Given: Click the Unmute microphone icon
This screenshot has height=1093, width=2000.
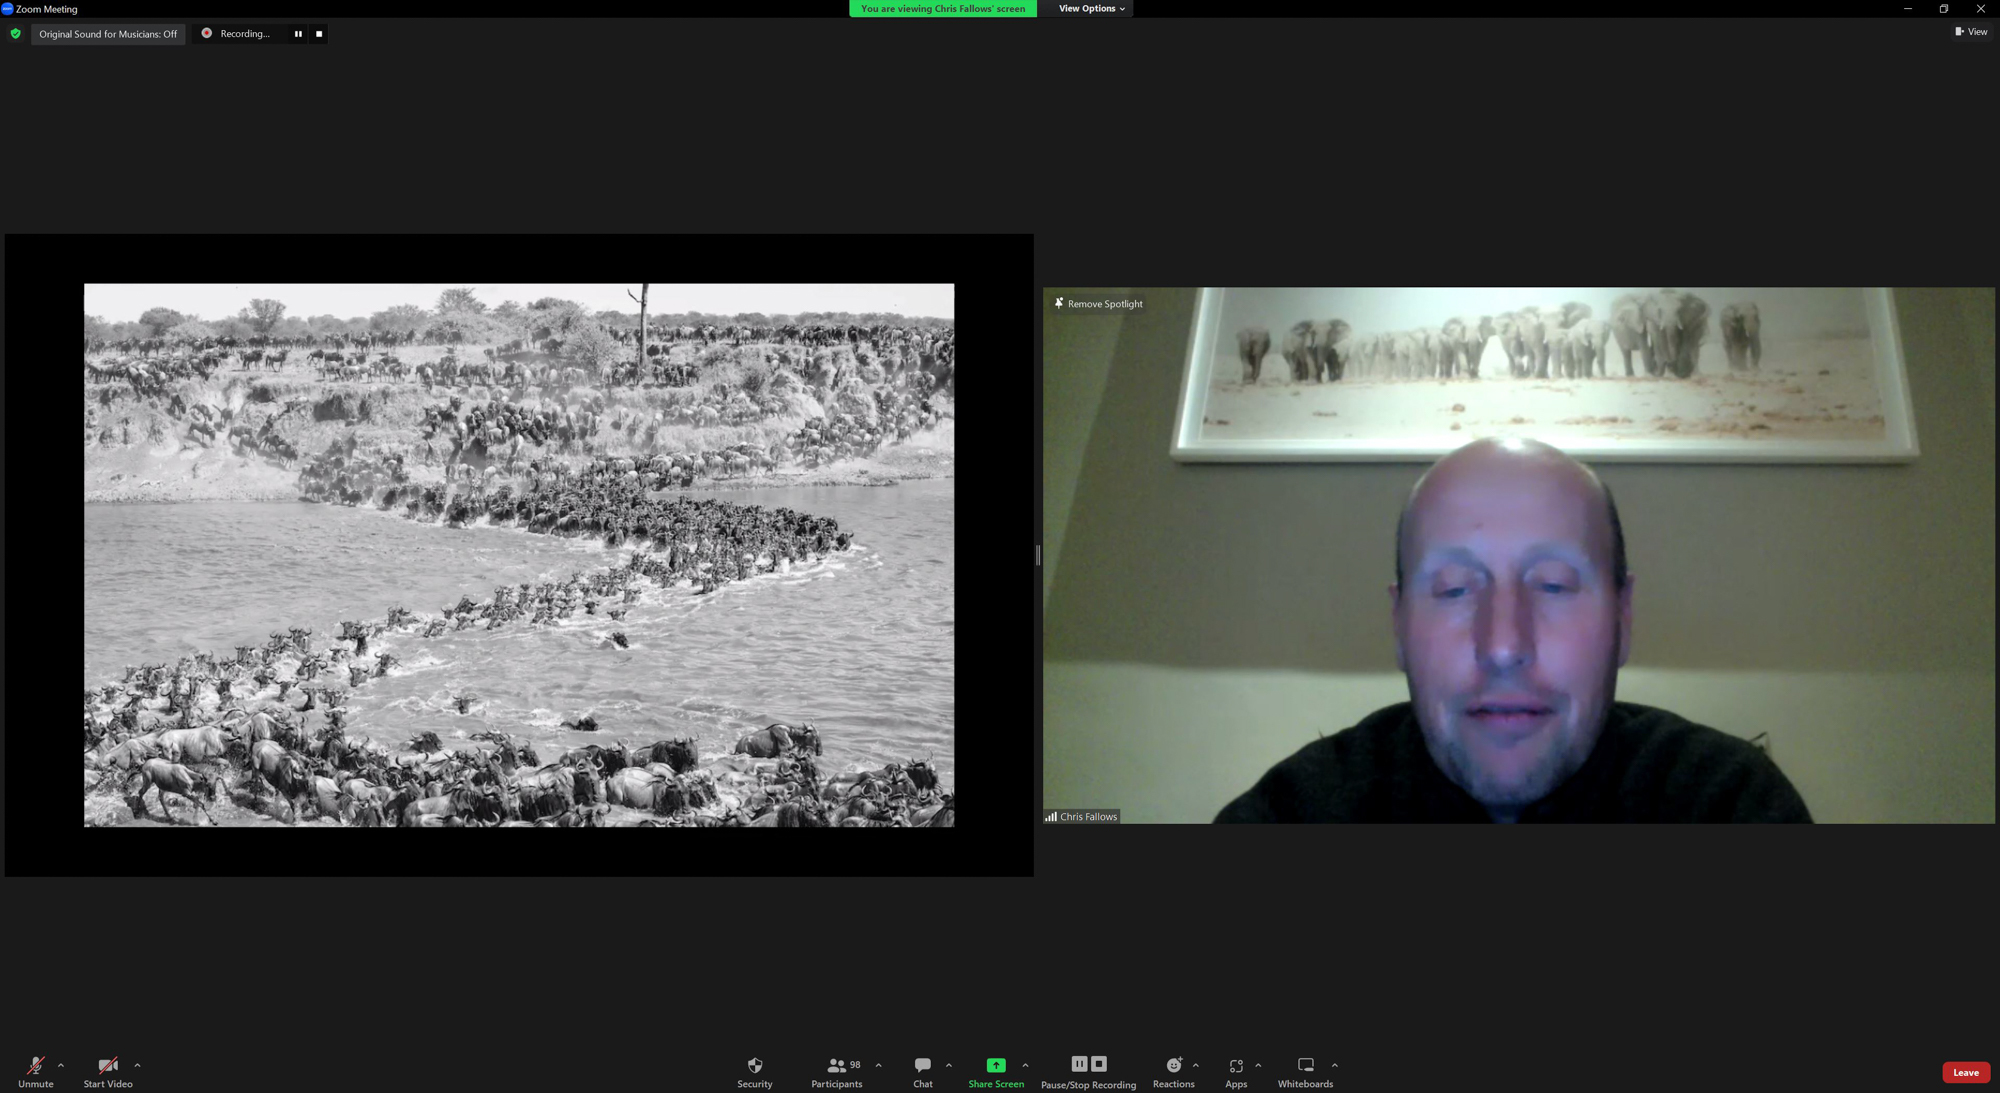Looking at the screenshot, I should [x=35, y=1065].
